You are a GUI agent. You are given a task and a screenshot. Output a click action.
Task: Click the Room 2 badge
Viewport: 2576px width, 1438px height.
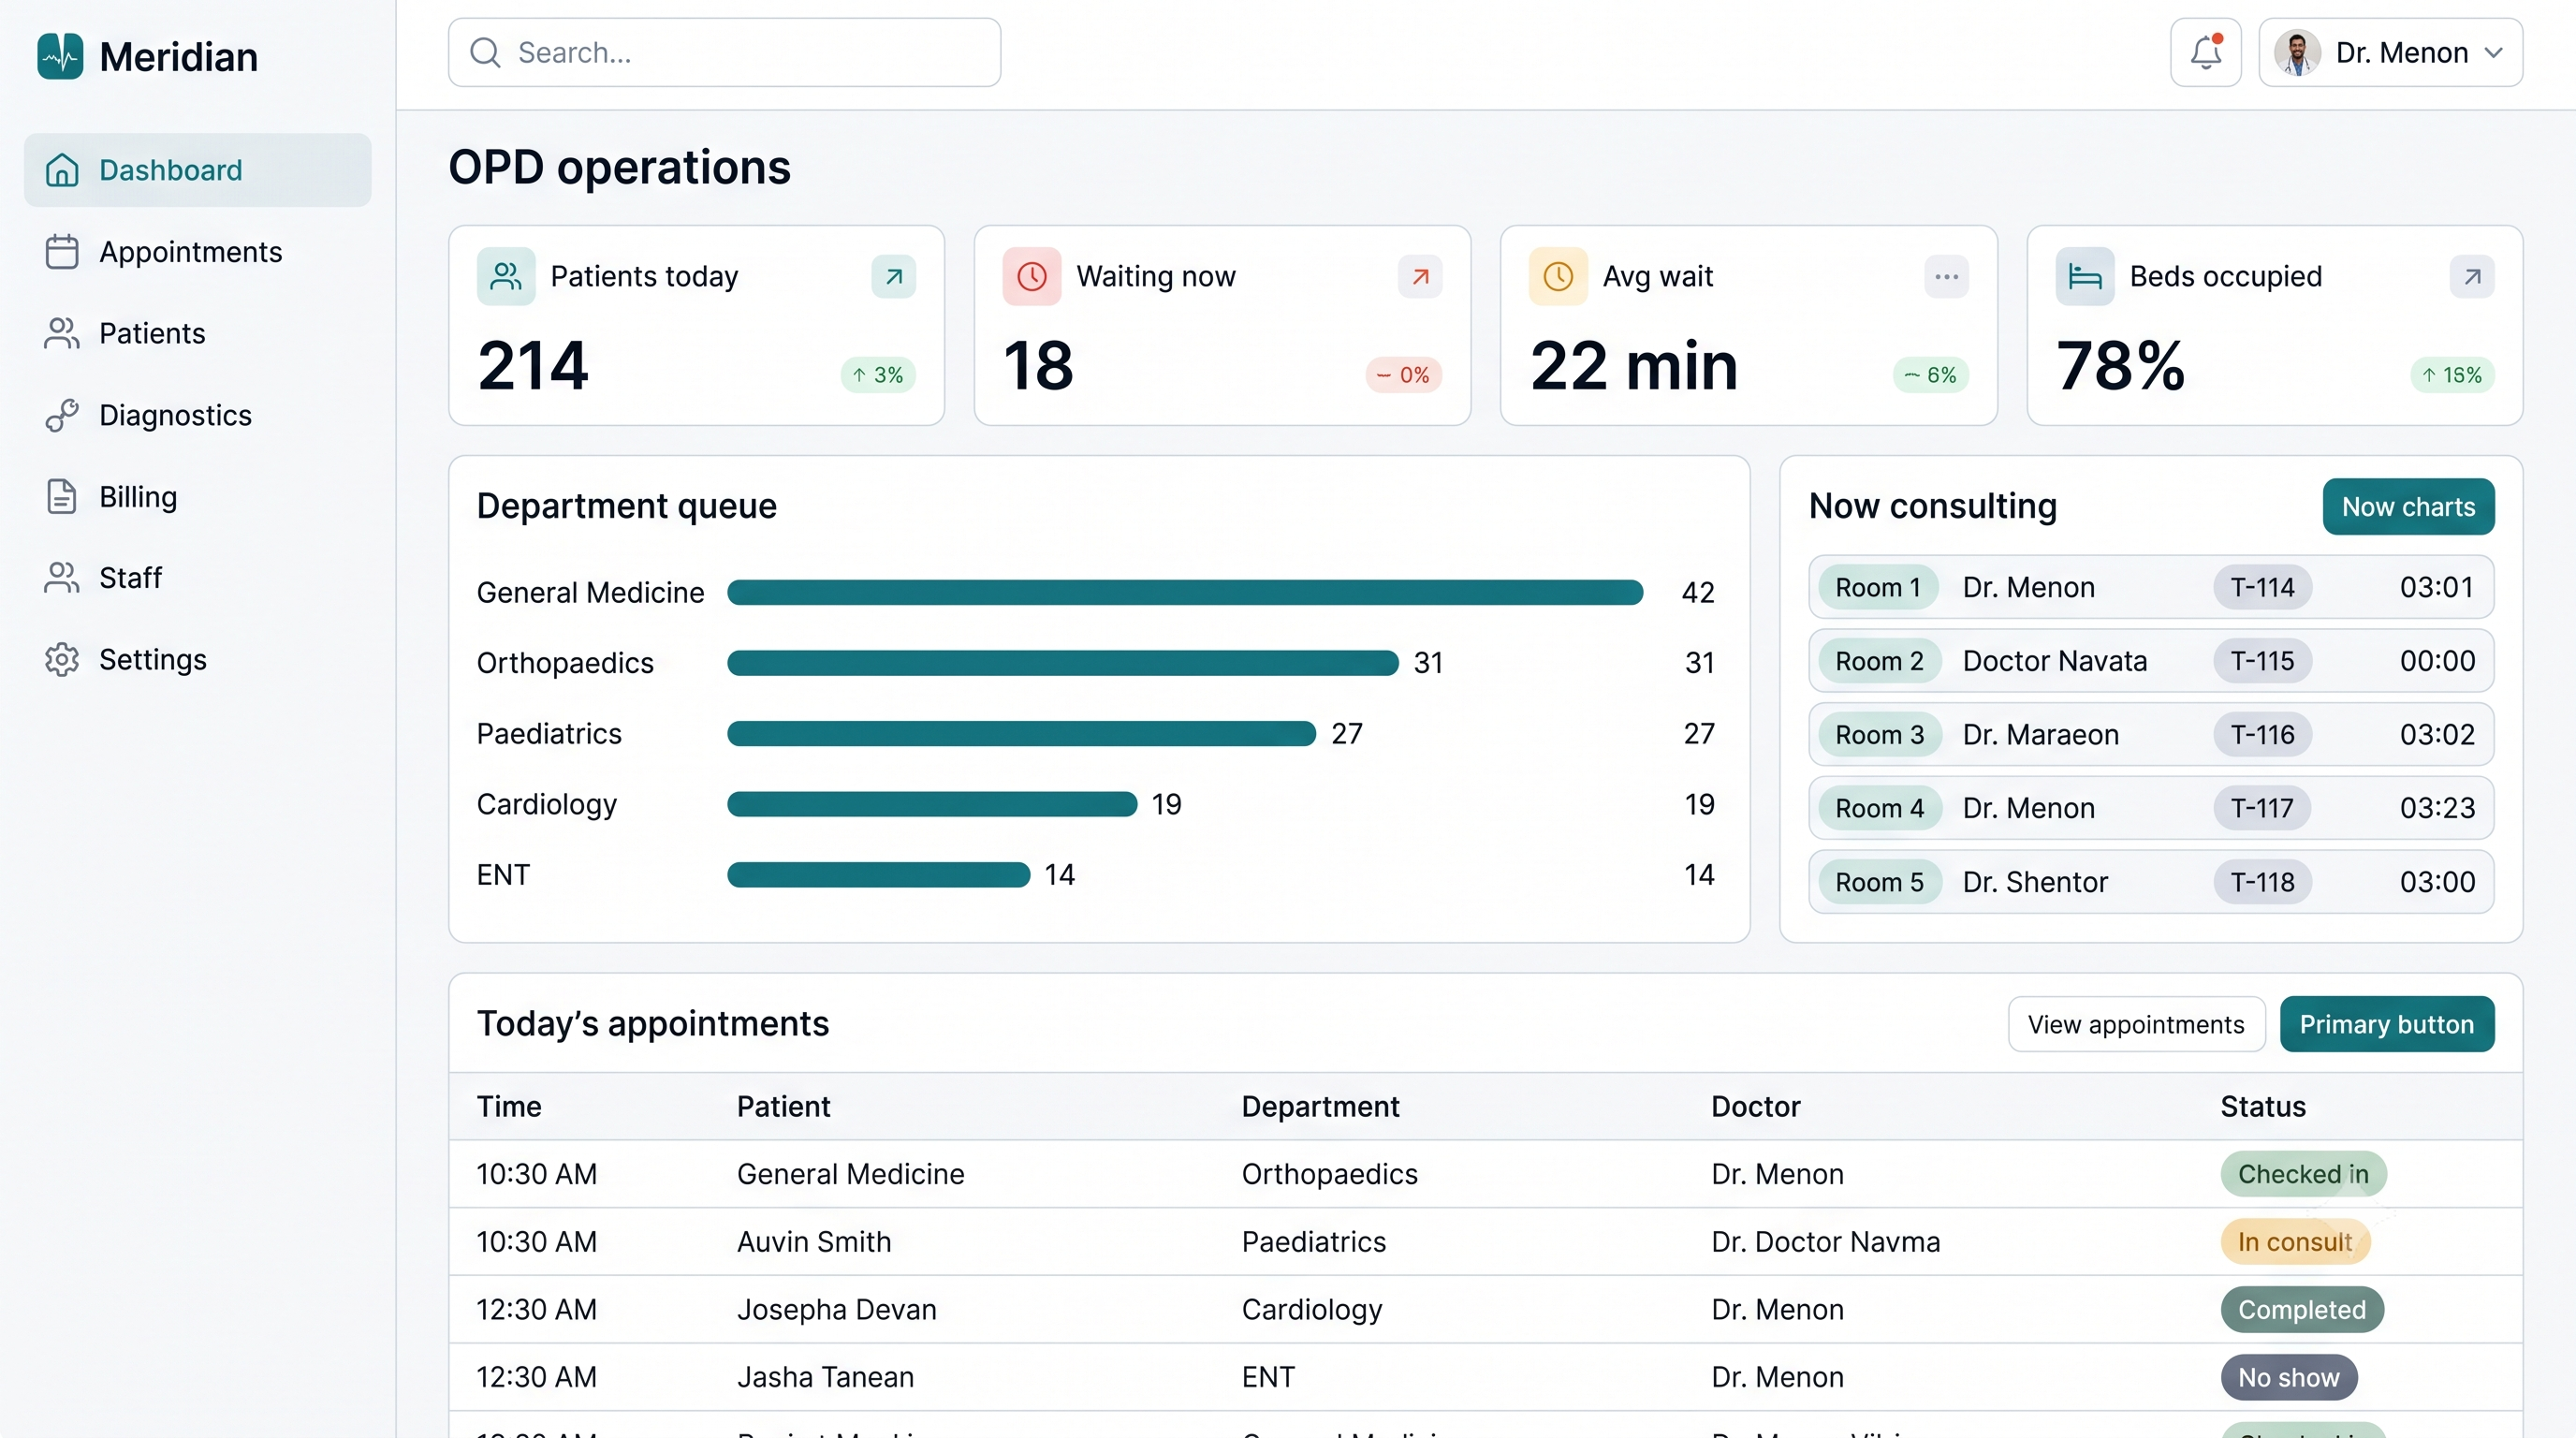pyautogui.click(x=1879, y=661)
